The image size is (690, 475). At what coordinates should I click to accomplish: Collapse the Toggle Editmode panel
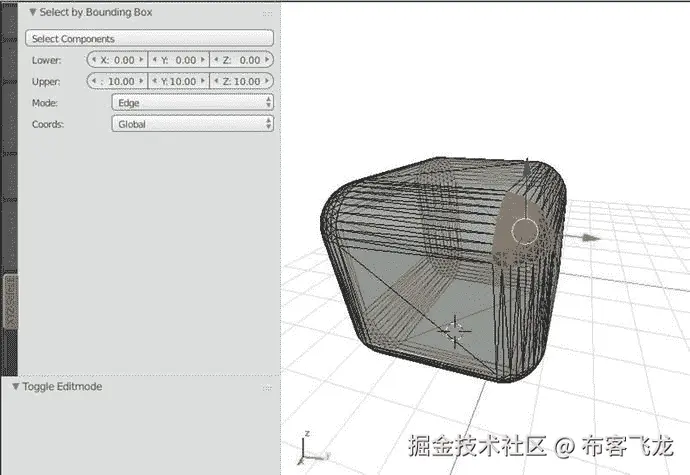pos(16,387)
